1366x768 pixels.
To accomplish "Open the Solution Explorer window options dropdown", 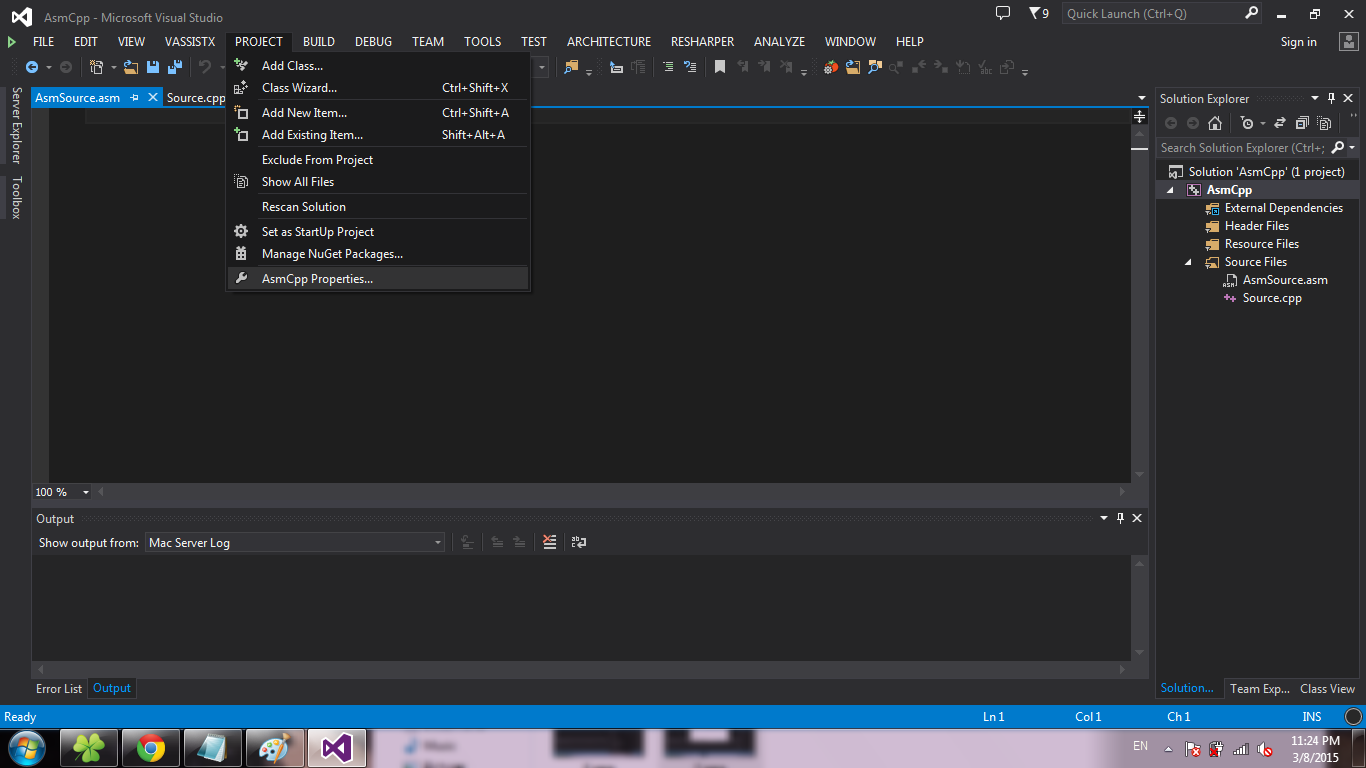I will pyautogui.click(x=1315, y=99).
